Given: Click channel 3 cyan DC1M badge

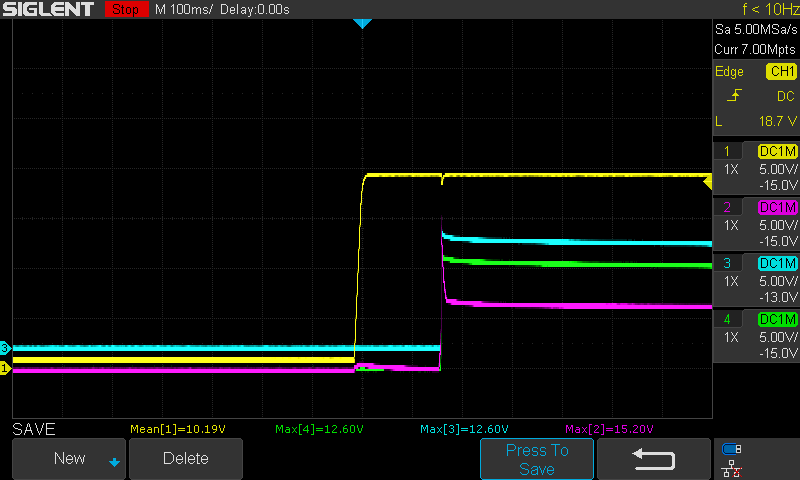Looking at the screenshot, I should [778, 263].
